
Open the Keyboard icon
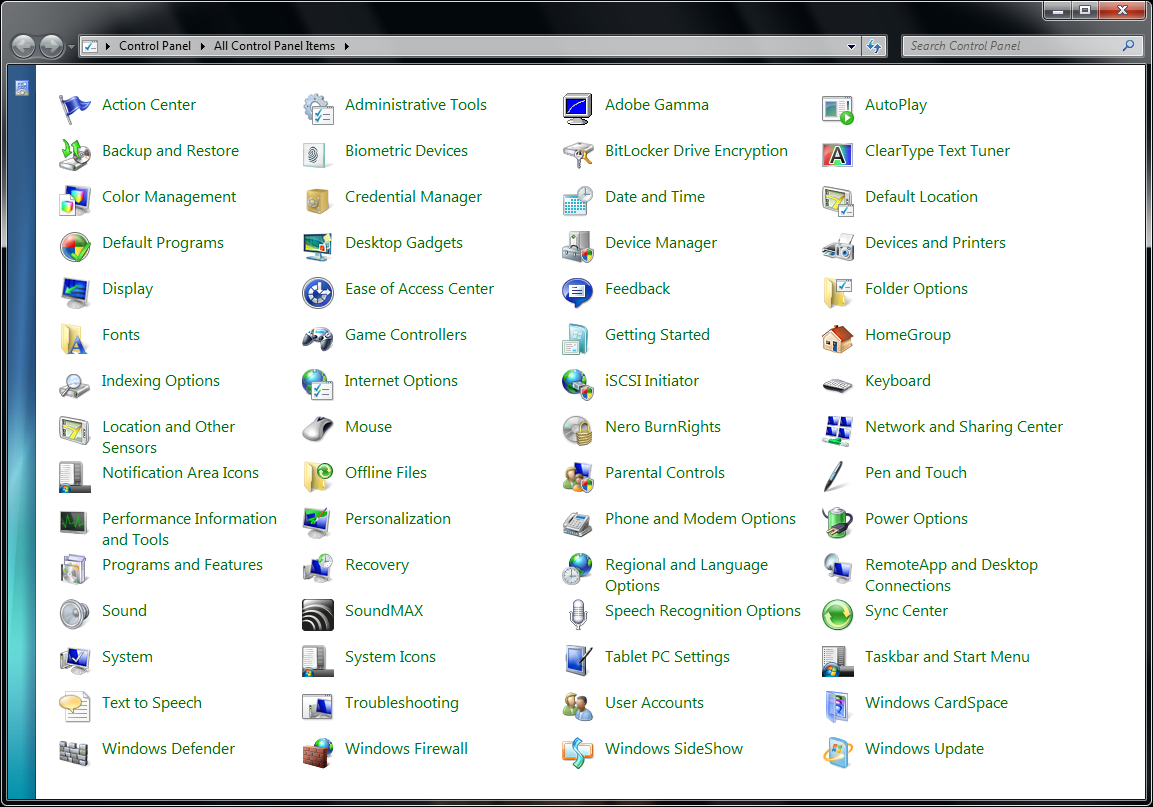838,385
